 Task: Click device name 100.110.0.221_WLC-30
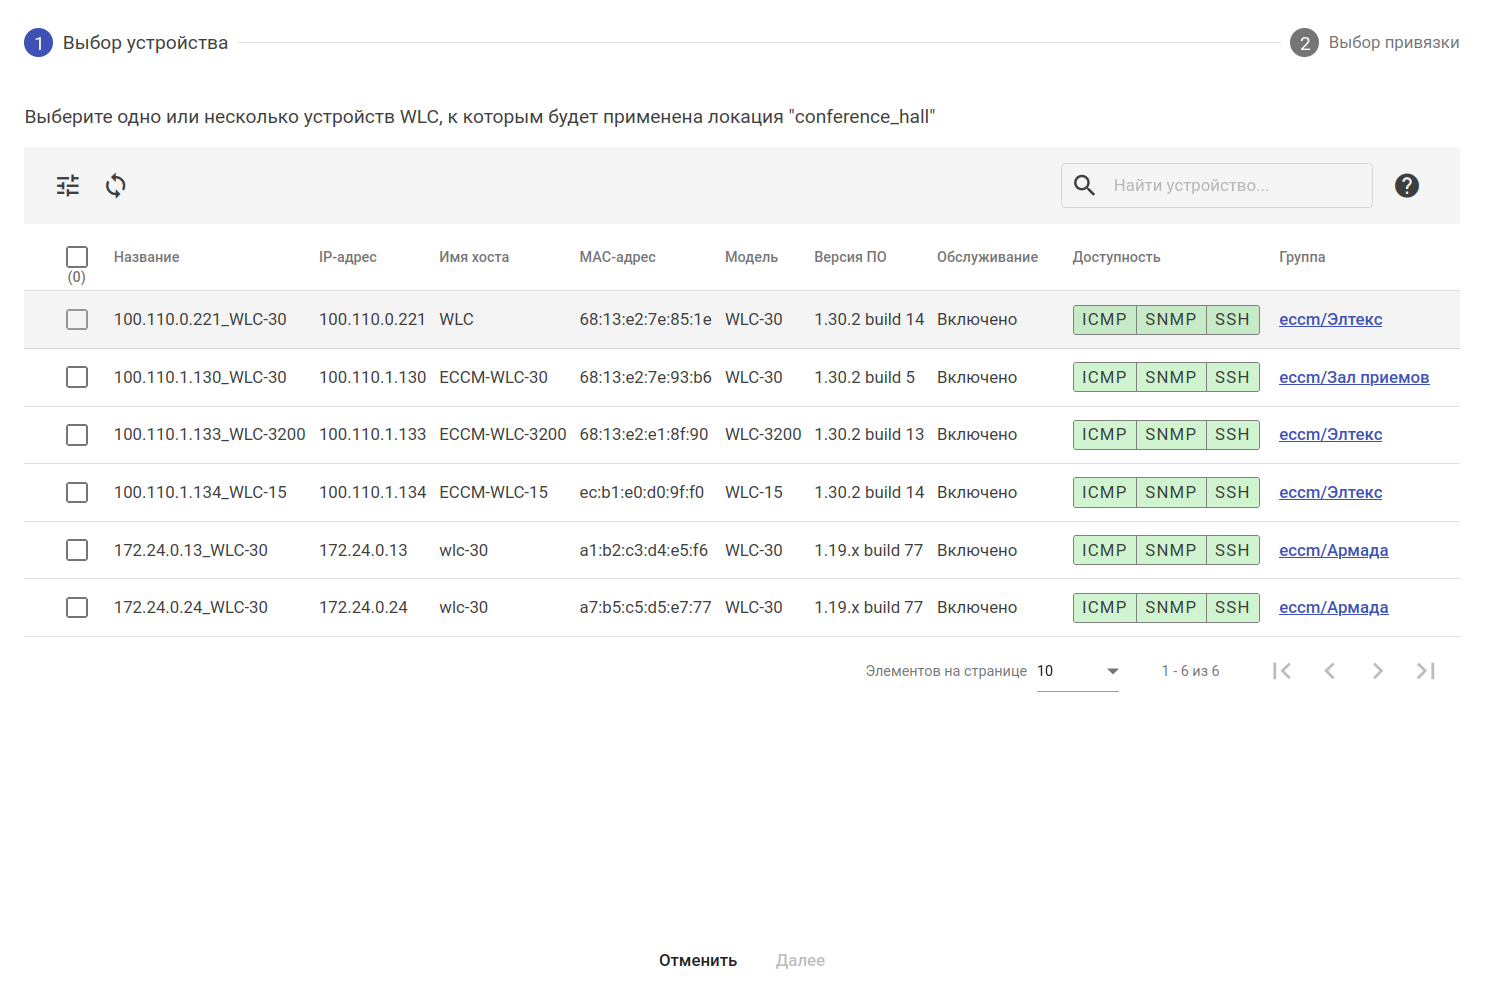coord(200,320)
